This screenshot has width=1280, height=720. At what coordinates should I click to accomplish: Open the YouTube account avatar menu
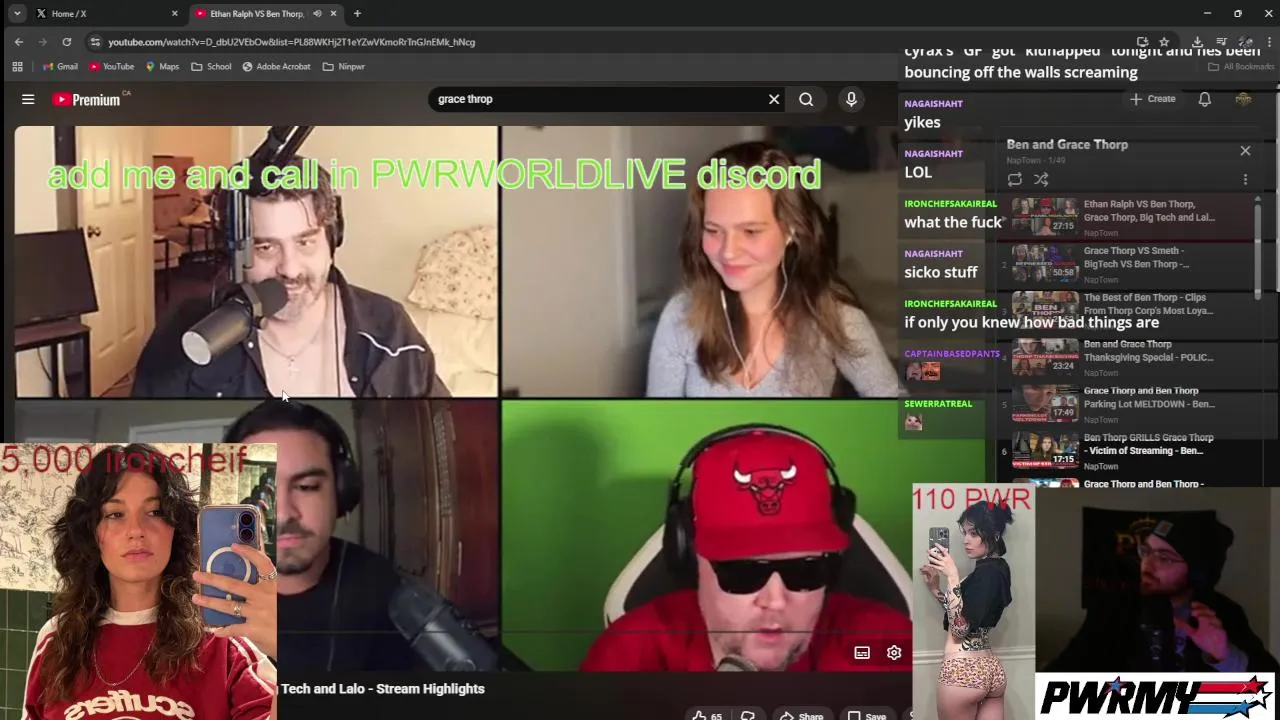click(x=1243, y=99)
